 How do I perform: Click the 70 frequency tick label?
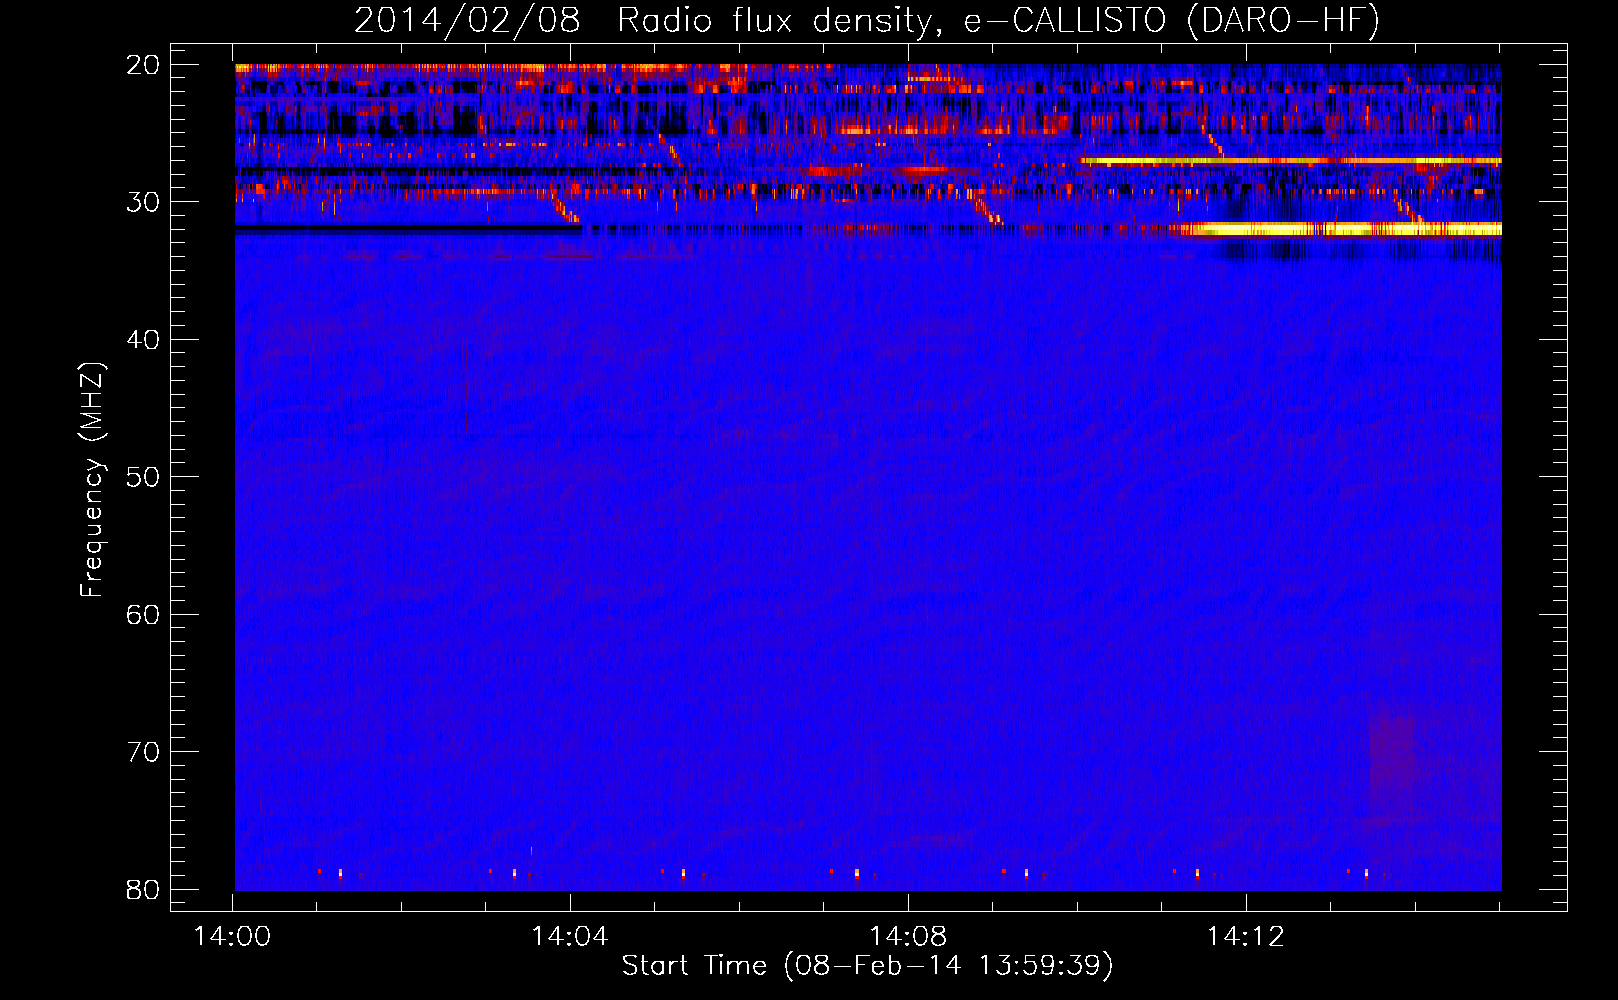144,752
